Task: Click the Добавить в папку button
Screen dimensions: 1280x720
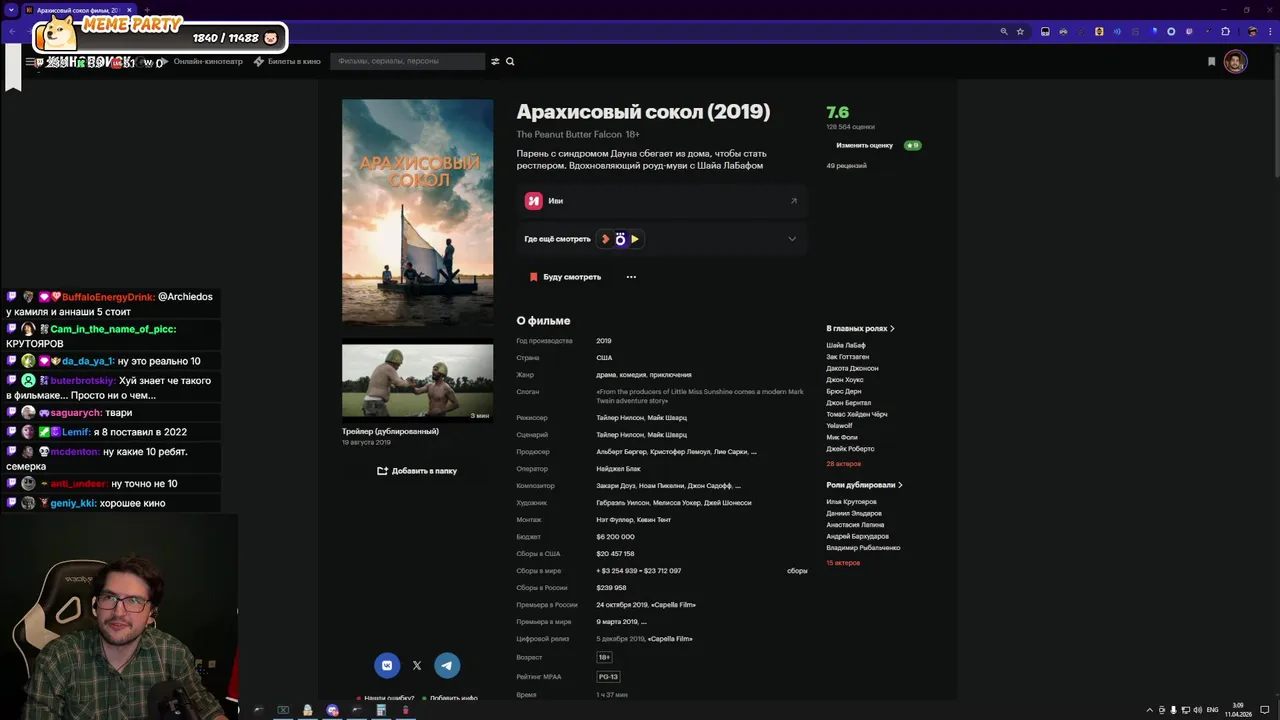Action: [x=417, y=471]
